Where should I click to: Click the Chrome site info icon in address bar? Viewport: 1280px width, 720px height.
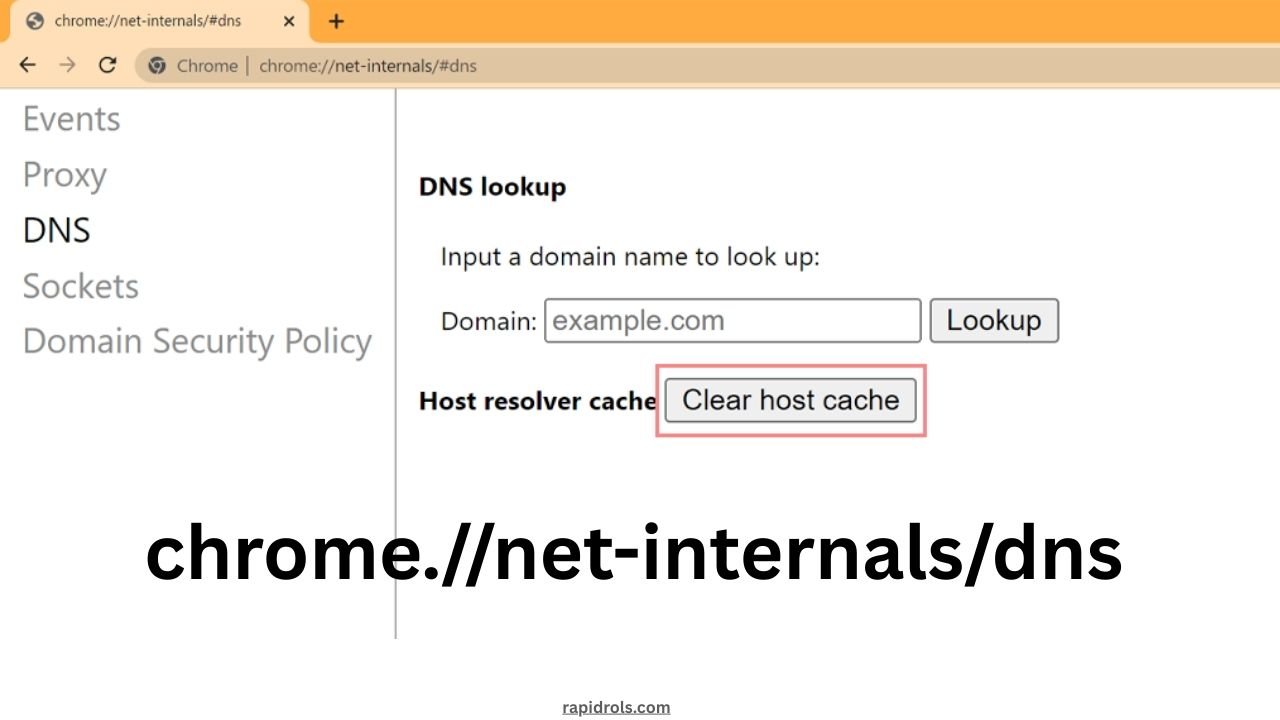pos(156,66)
